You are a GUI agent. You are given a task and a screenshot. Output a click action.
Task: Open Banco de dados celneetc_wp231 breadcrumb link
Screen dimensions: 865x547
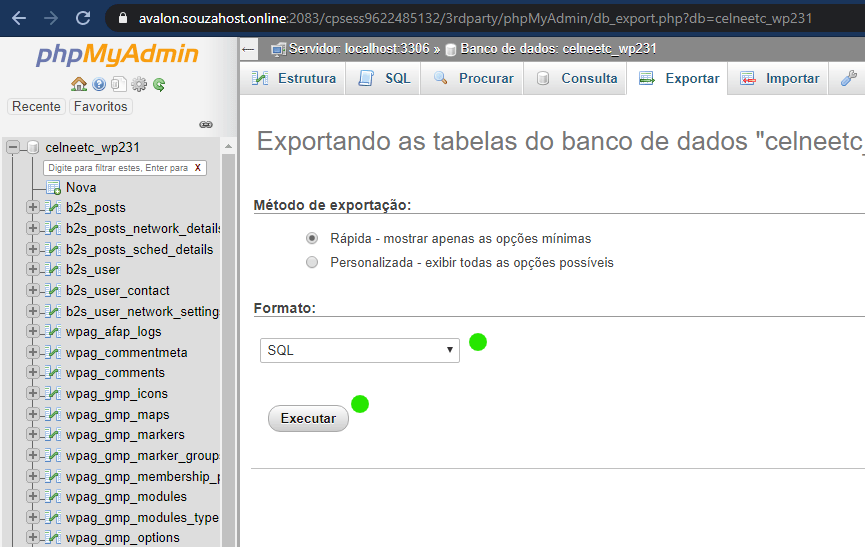coord(558,49)
